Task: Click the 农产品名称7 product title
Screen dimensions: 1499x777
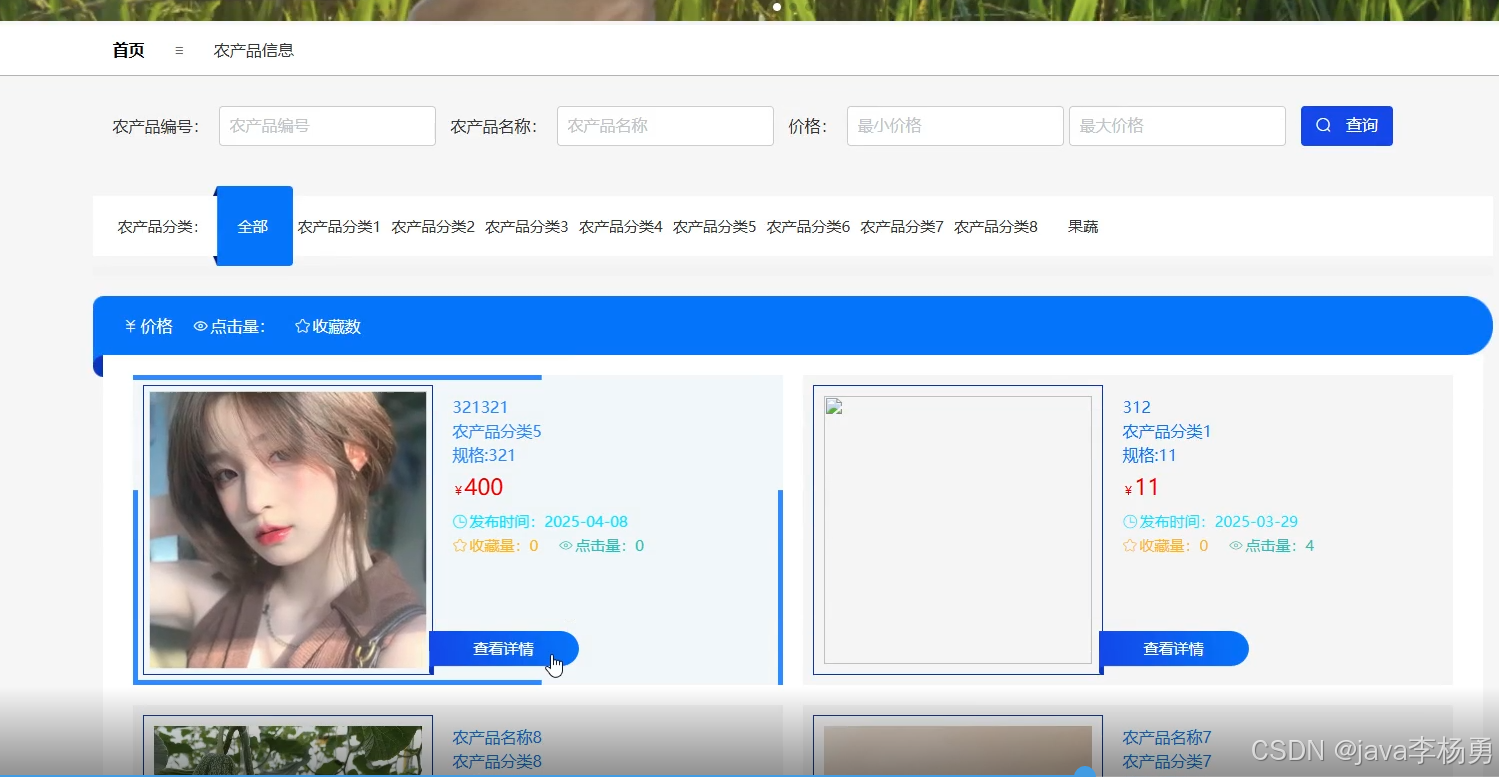Action: coord(1167,738)
